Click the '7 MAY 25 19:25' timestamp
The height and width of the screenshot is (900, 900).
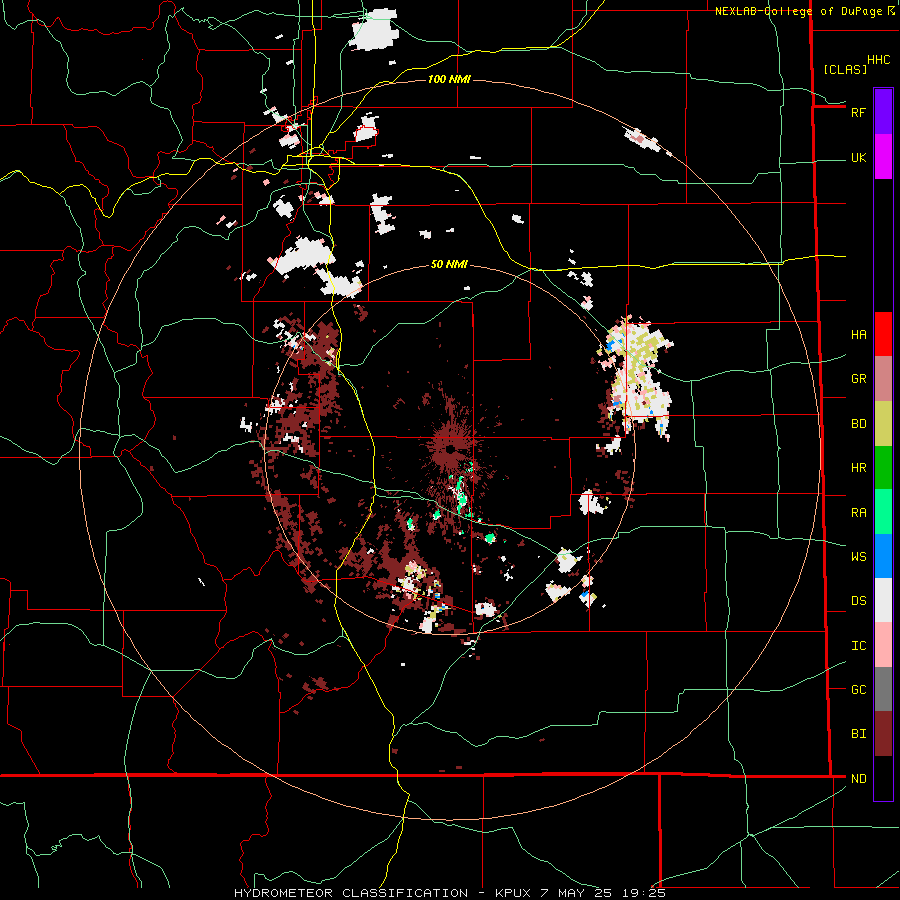pyautogui.click(x=603, y=893)
